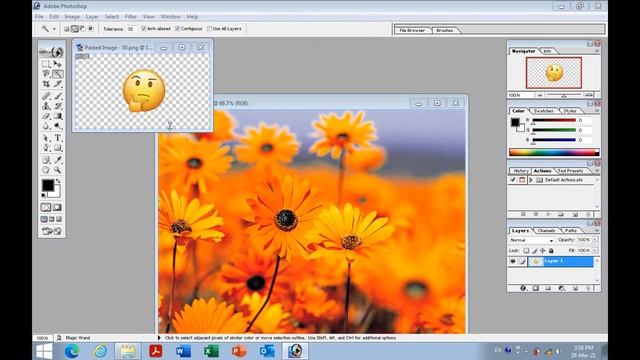640x360 pixels.
Task: Click the Navigator thumbnail preview
Action: (554, 73)
